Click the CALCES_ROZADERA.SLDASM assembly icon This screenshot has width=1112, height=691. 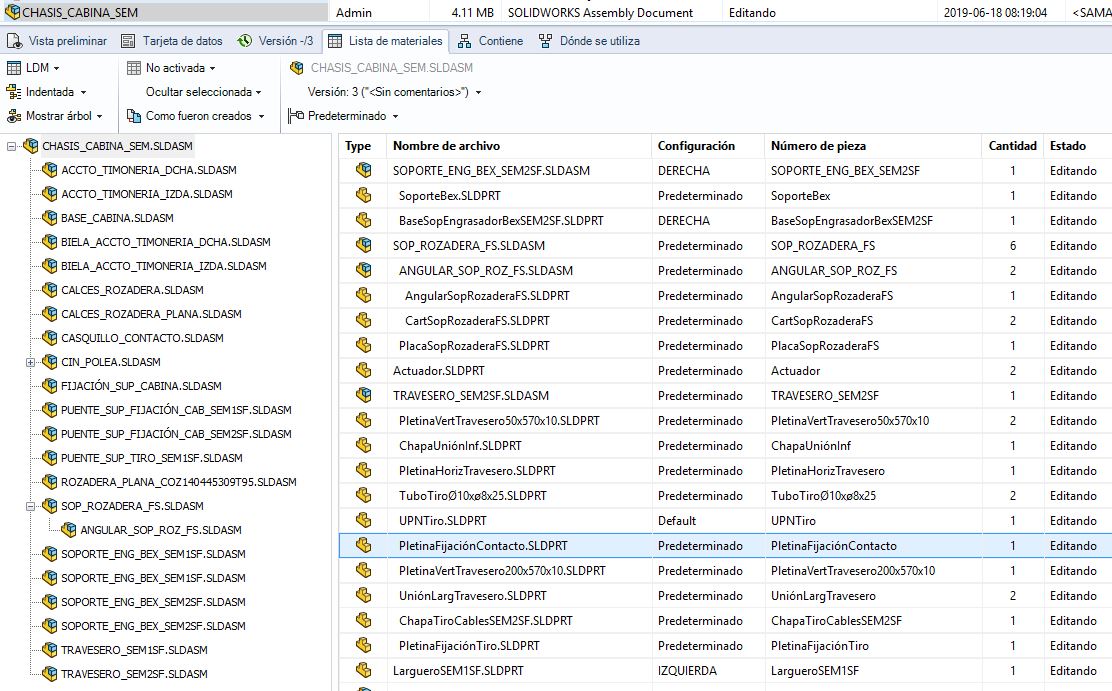[x=50, y=290]
